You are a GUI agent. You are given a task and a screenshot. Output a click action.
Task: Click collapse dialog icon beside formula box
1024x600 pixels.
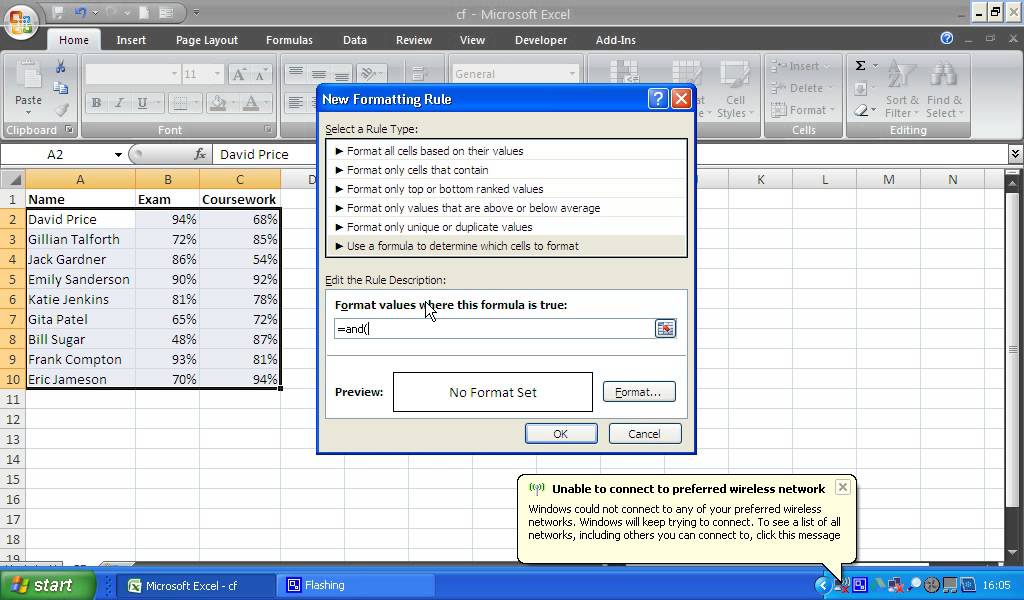[665, 328]
